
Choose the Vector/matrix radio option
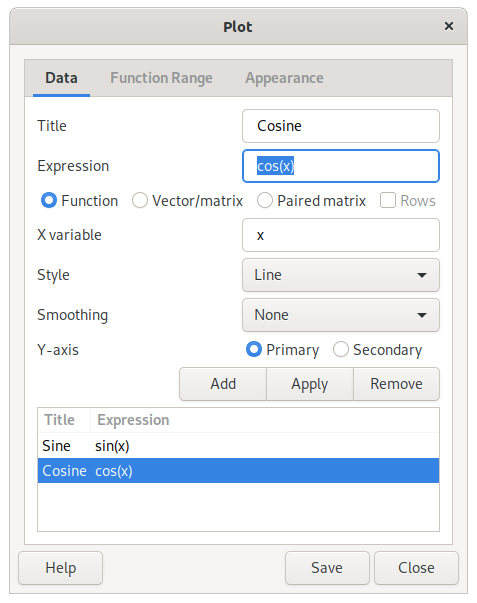[x=187, y=201]
